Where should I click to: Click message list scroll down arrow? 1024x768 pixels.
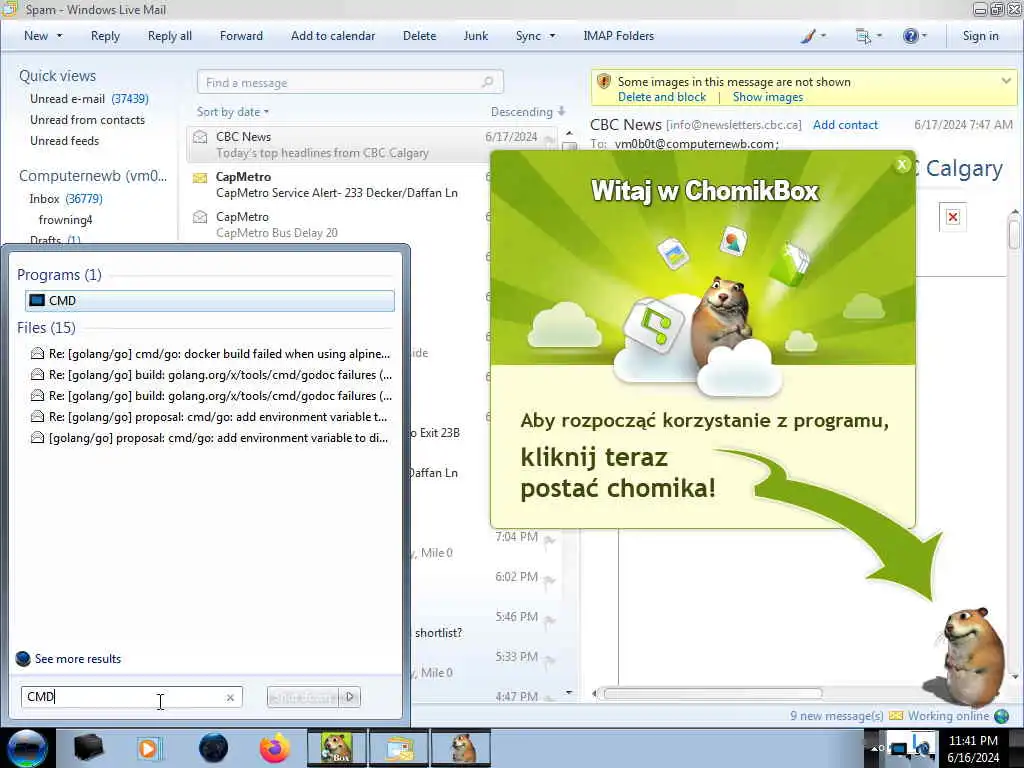(x=569, y=692)
